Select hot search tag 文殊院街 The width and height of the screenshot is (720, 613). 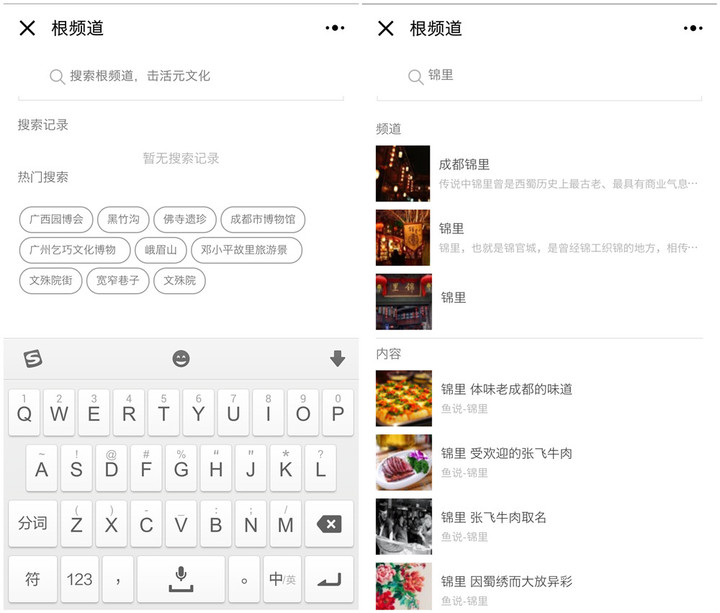[51, 281]
